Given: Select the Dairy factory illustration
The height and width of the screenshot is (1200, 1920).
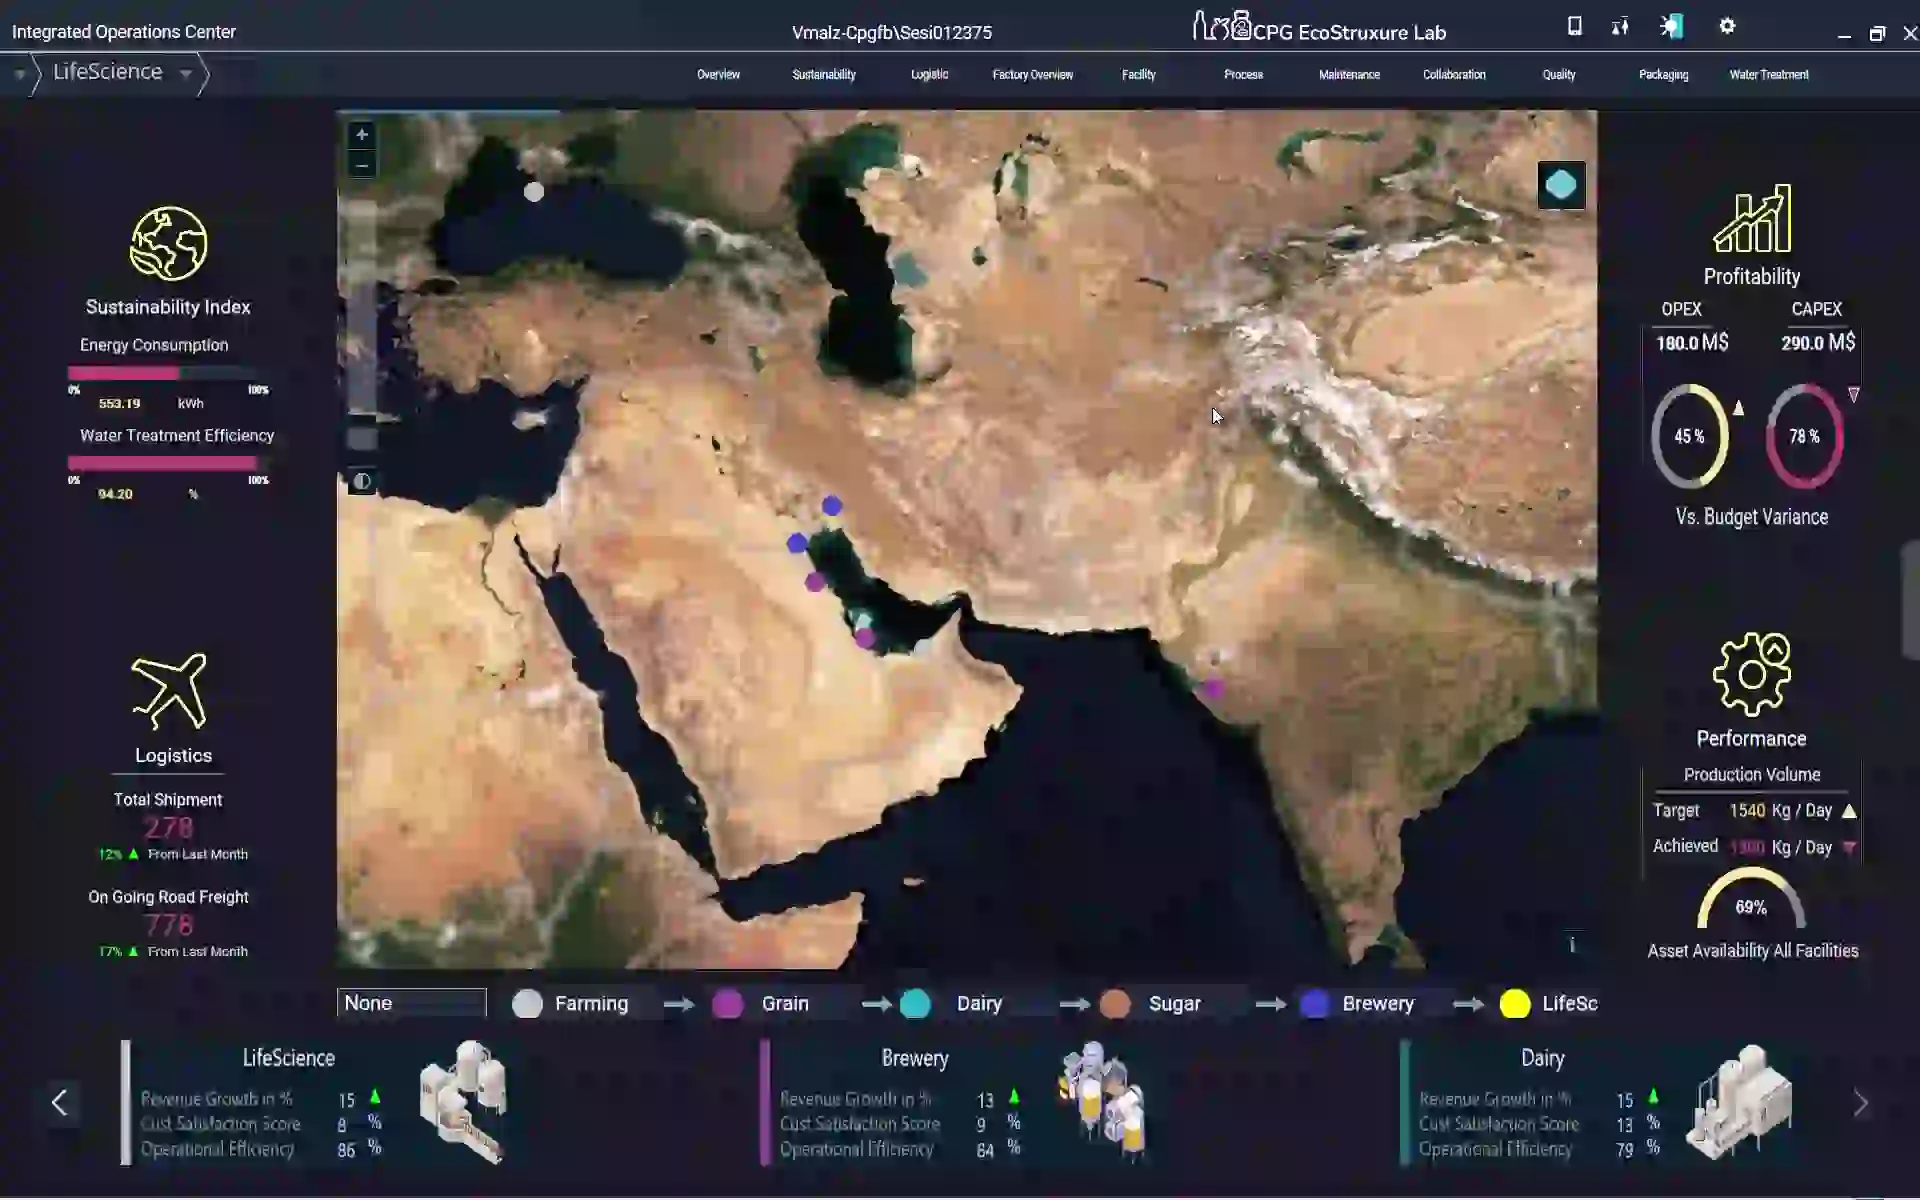Looking at the screenshot, I should [1739, 1103].
